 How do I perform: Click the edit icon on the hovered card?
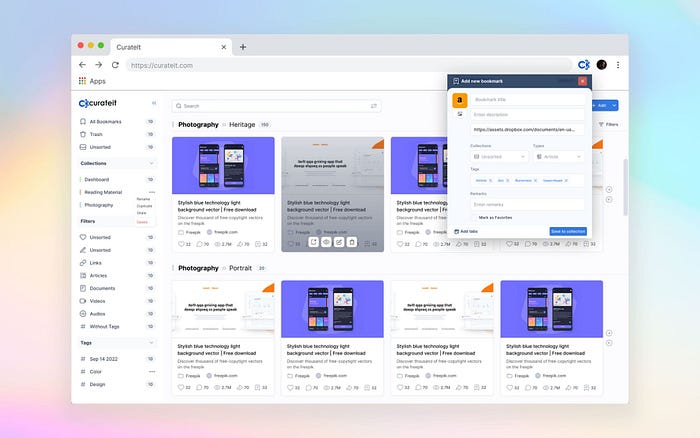click(339, 242)
